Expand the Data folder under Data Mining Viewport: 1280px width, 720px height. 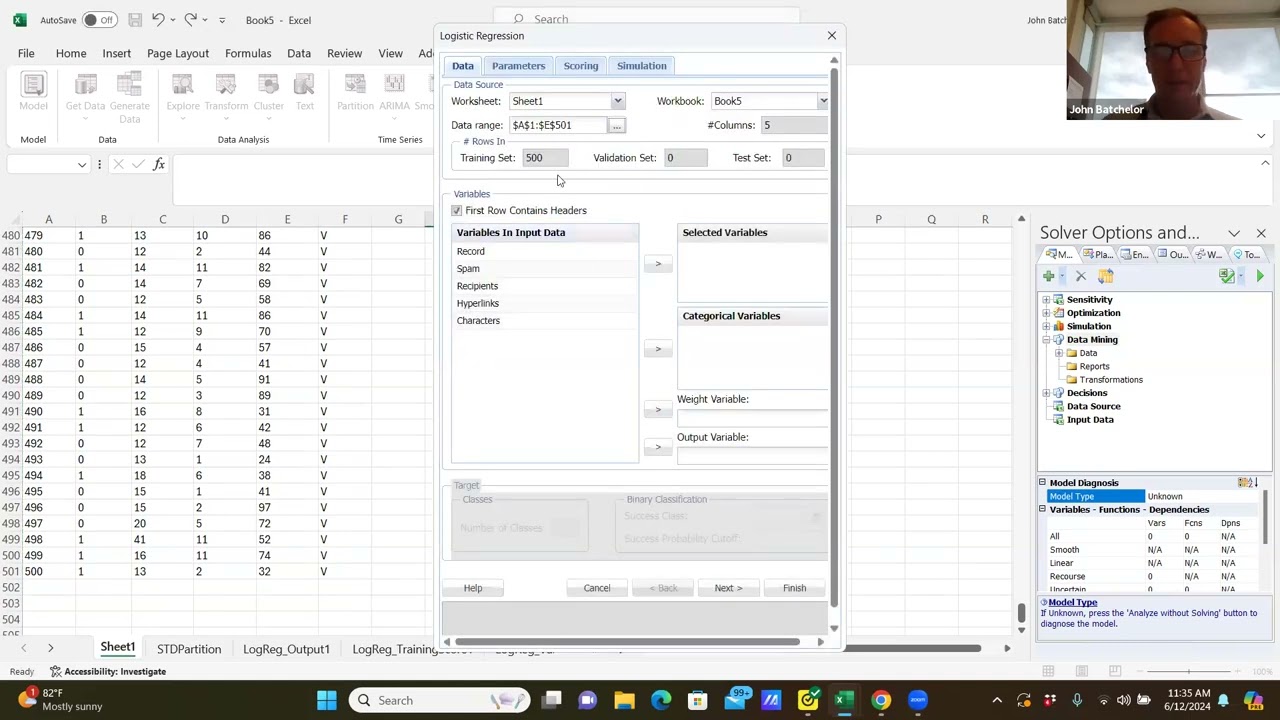1059,353
